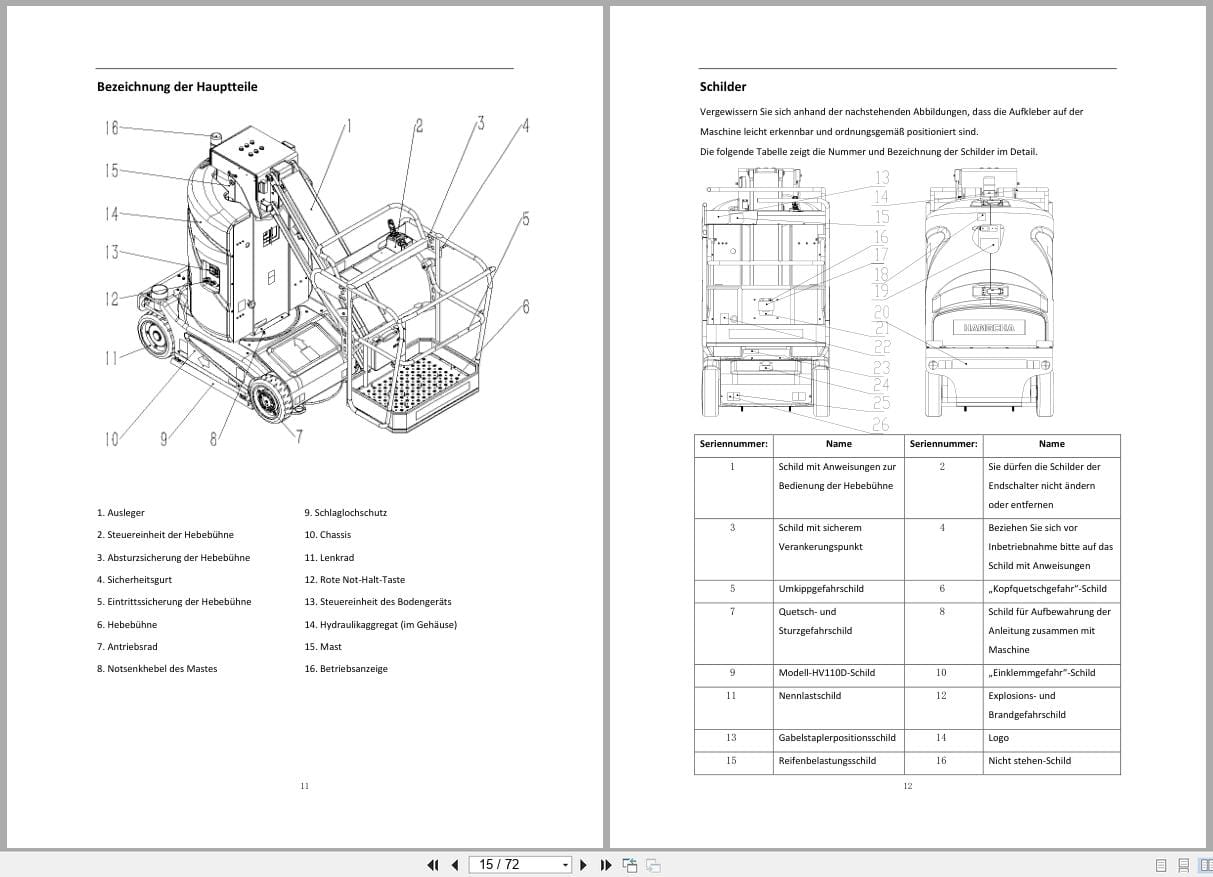The image size is (1213, 877).
Task: Advance to the next page
Action: click(584, 864)
